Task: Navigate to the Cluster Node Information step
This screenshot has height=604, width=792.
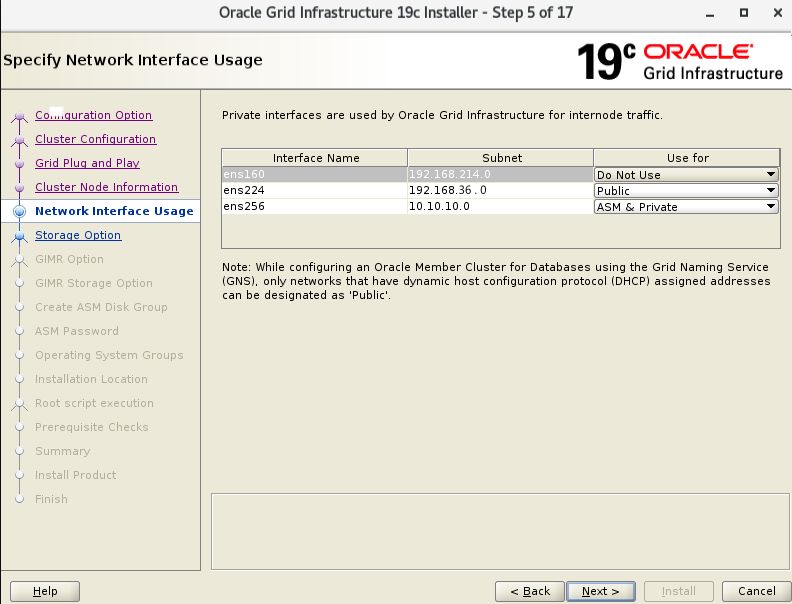Action: pyautogui.click(x=106, y=187)
